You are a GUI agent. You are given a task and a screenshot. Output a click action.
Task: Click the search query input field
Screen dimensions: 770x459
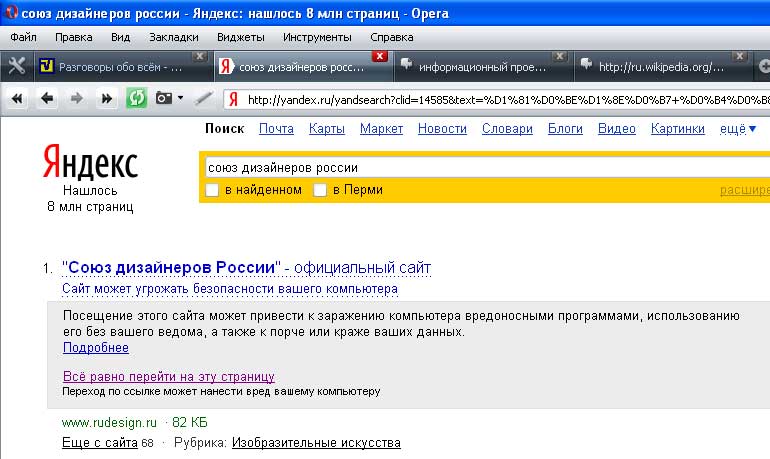488,167
